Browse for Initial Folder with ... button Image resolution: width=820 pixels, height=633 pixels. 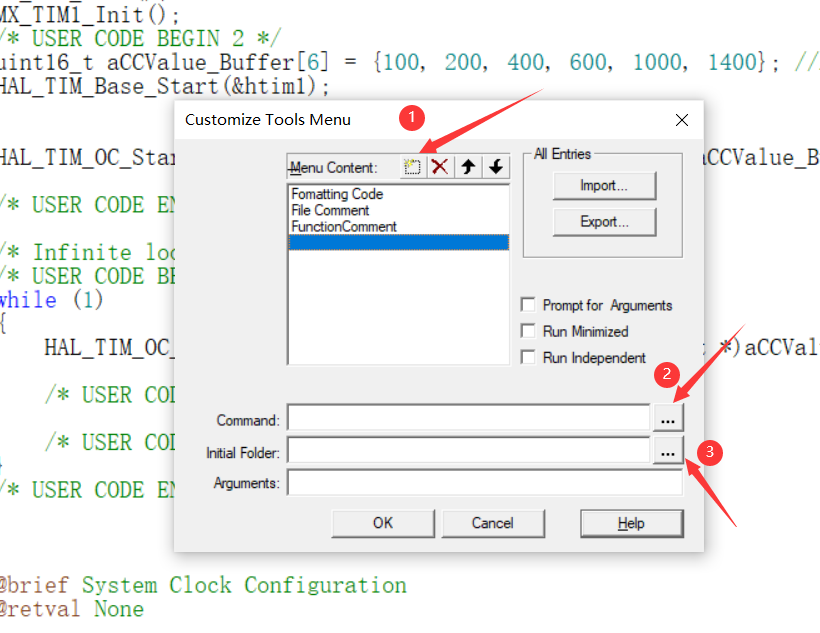[x=668, y=451]
